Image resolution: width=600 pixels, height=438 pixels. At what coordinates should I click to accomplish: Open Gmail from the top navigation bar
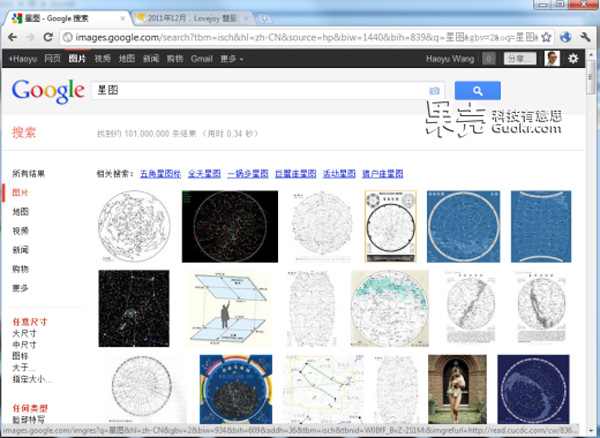pos(201,59)
